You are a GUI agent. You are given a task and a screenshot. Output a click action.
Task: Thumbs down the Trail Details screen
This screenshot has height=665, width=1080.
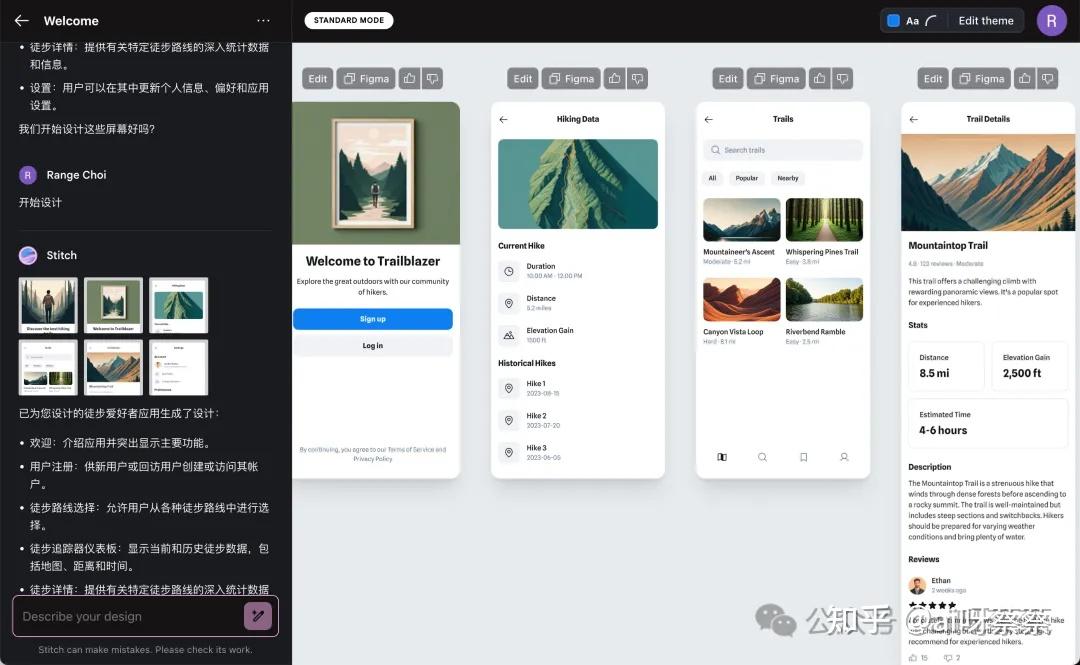tap(1047, 78)
